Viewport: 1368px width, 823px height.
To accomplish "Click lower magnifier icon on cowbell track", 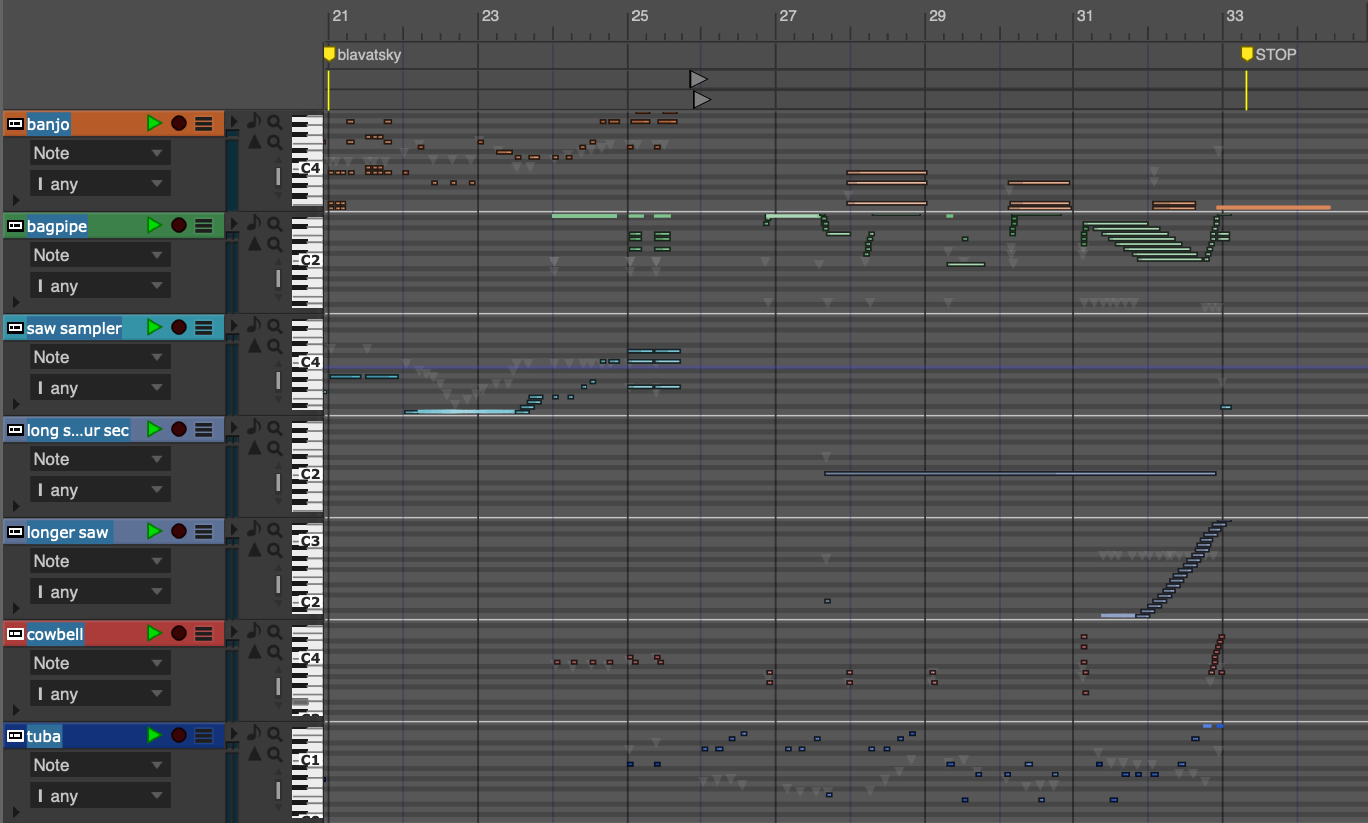I will [x=273, y=652].
